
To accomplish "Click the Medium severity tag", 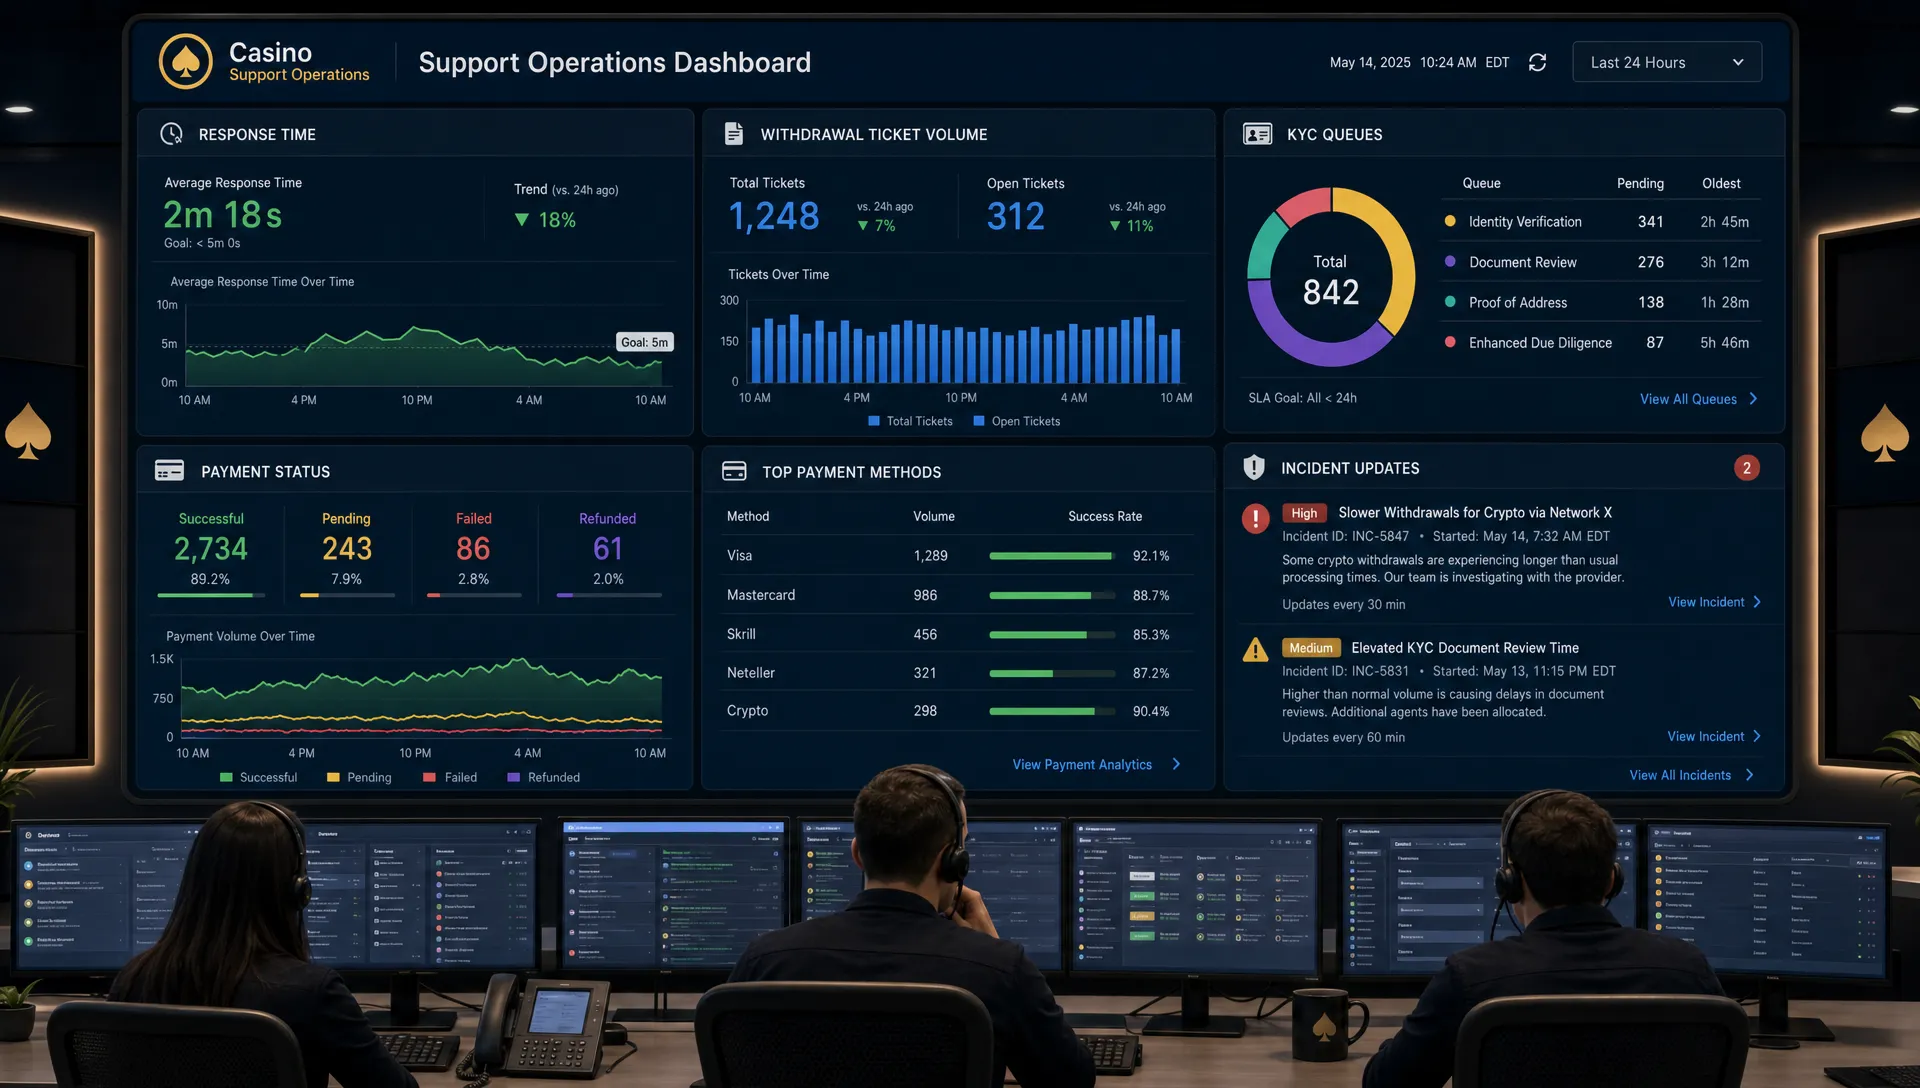I will pyautogui.click(x=1311, y=648).
